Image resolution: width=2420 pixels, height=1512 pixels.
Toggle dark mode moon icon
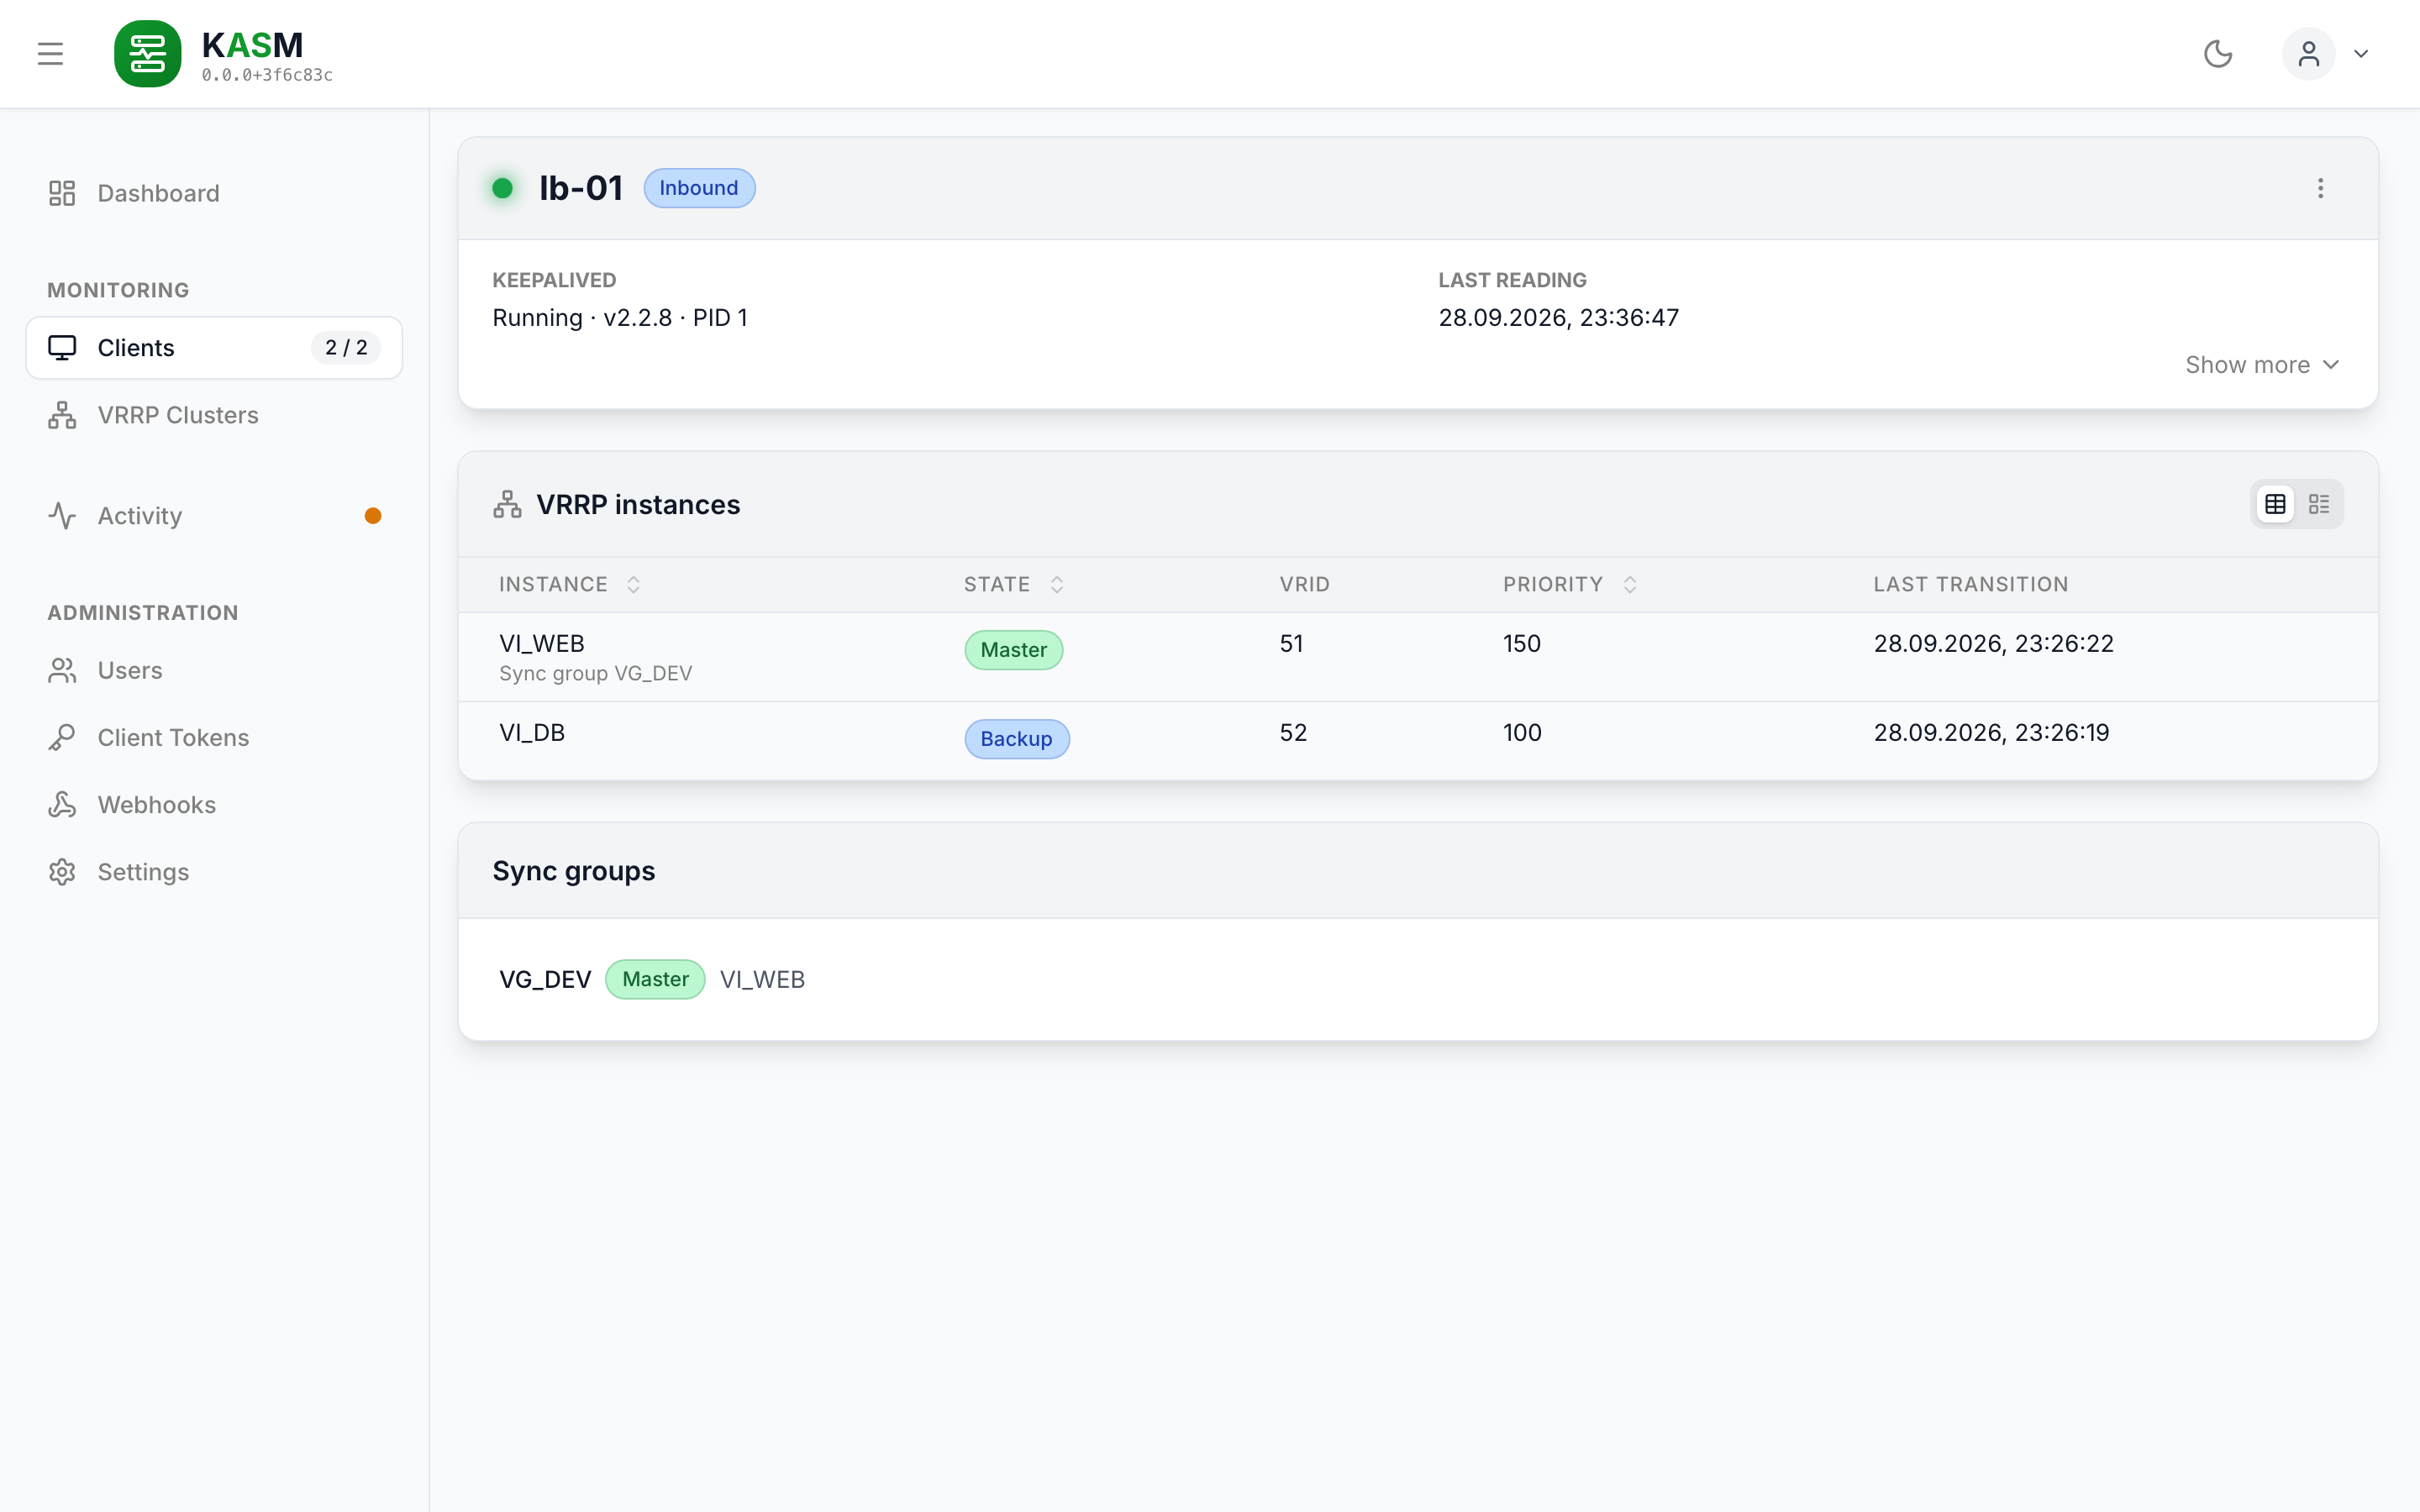coord(2218,54)
